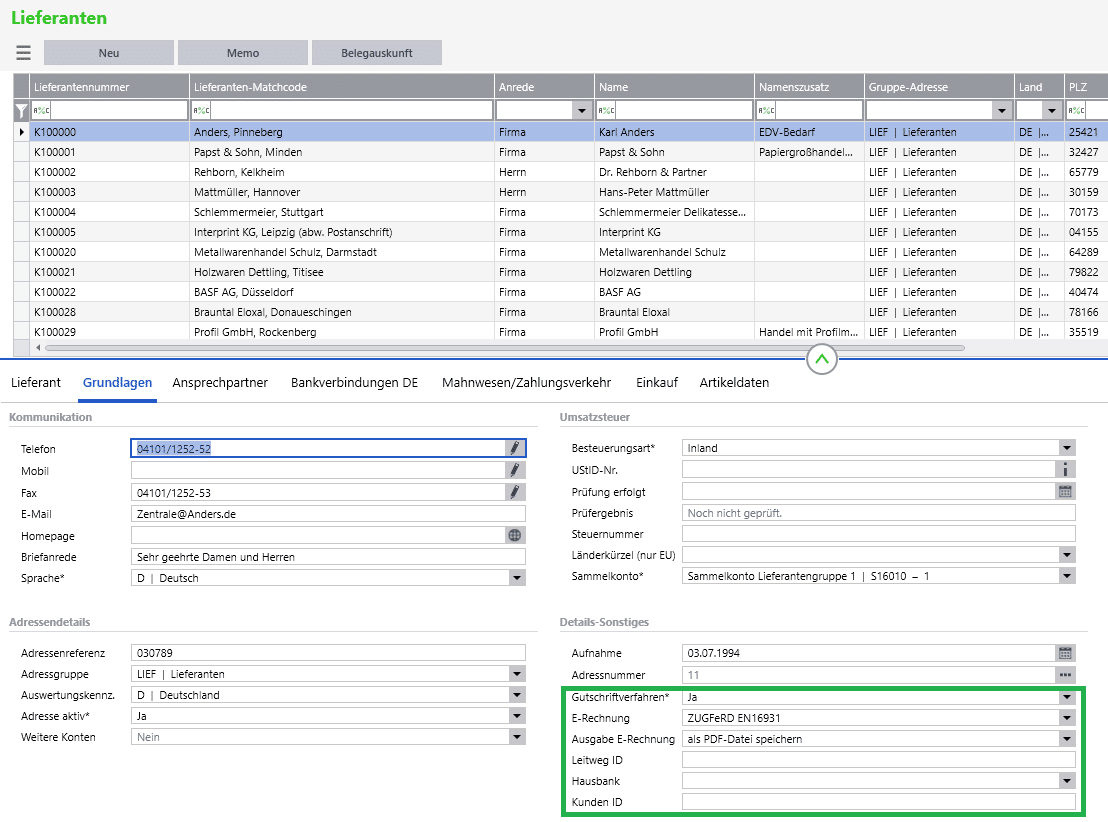1108x822 pixels.
Task: Click the dial icon beside Telefon field
Action: (x=515, y=448)
